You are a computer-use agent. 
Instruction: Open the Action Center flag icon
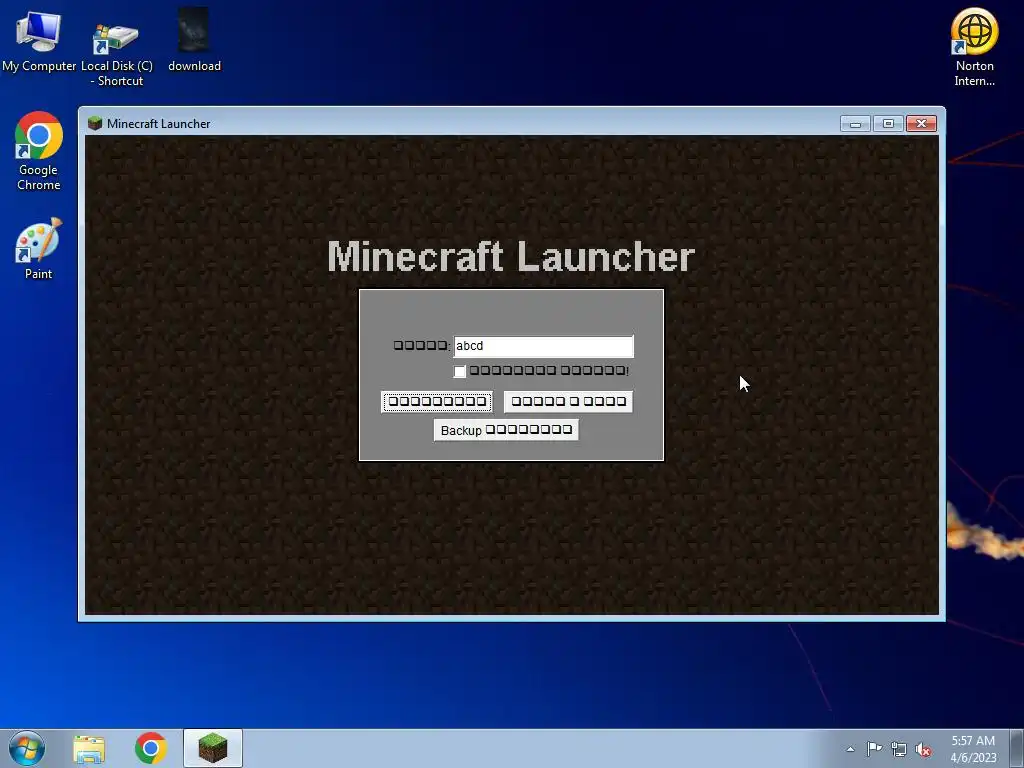click(874, 749)
